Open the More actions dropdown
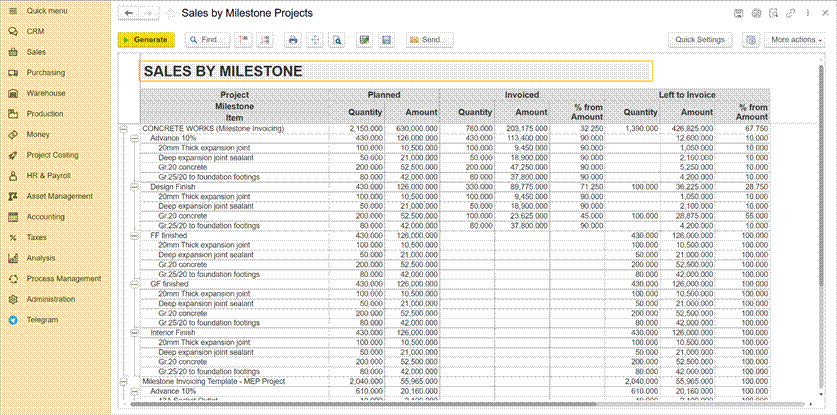The width and height of the screenshot is (837, 415). [x=796, y=40]
